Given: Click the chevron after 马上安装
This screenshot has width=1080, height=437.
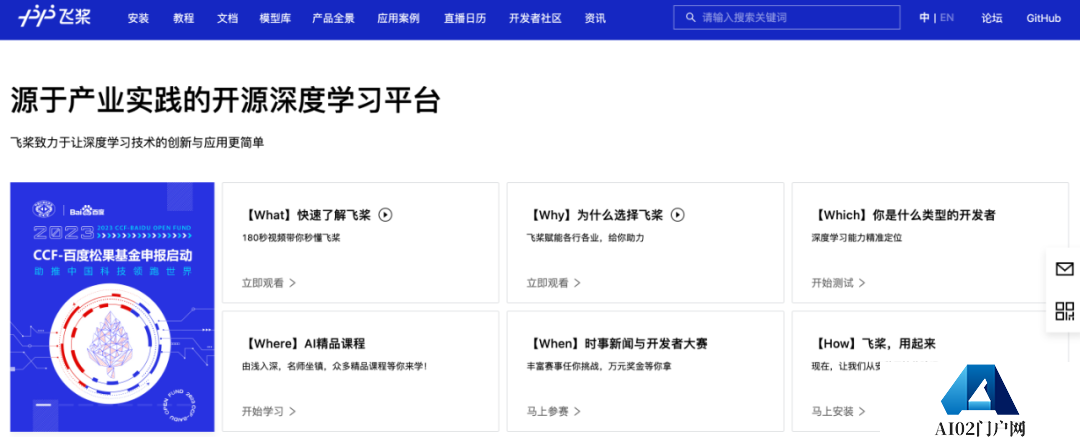Looking at the screenshot, I should tap(862, 411).
